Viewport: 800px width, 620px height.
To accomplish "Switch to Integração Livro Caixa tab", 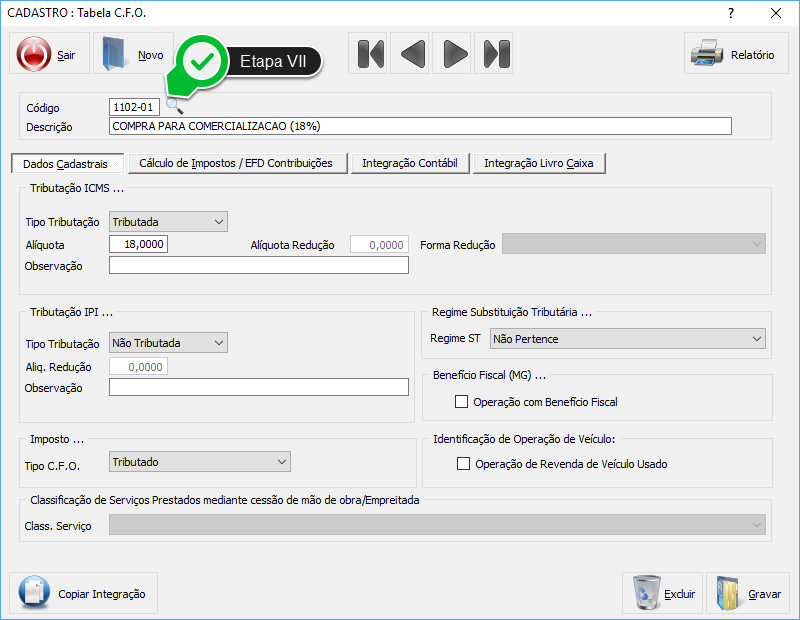I will pyautogui.click(x=539, y=163).
